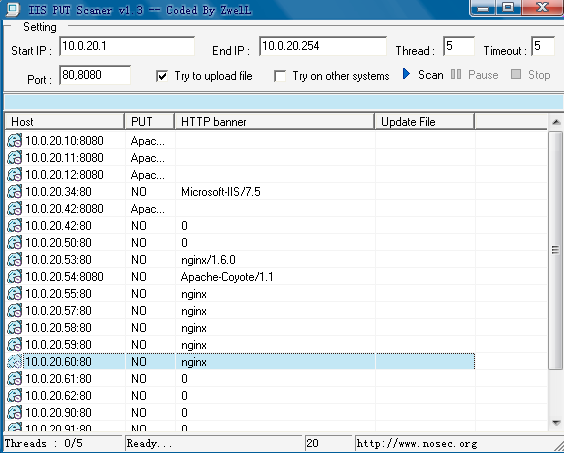Click host icon for 10.0.20.34:80
Image resolution: width=564 pixels, height=453 pixels.
point(14,192)
